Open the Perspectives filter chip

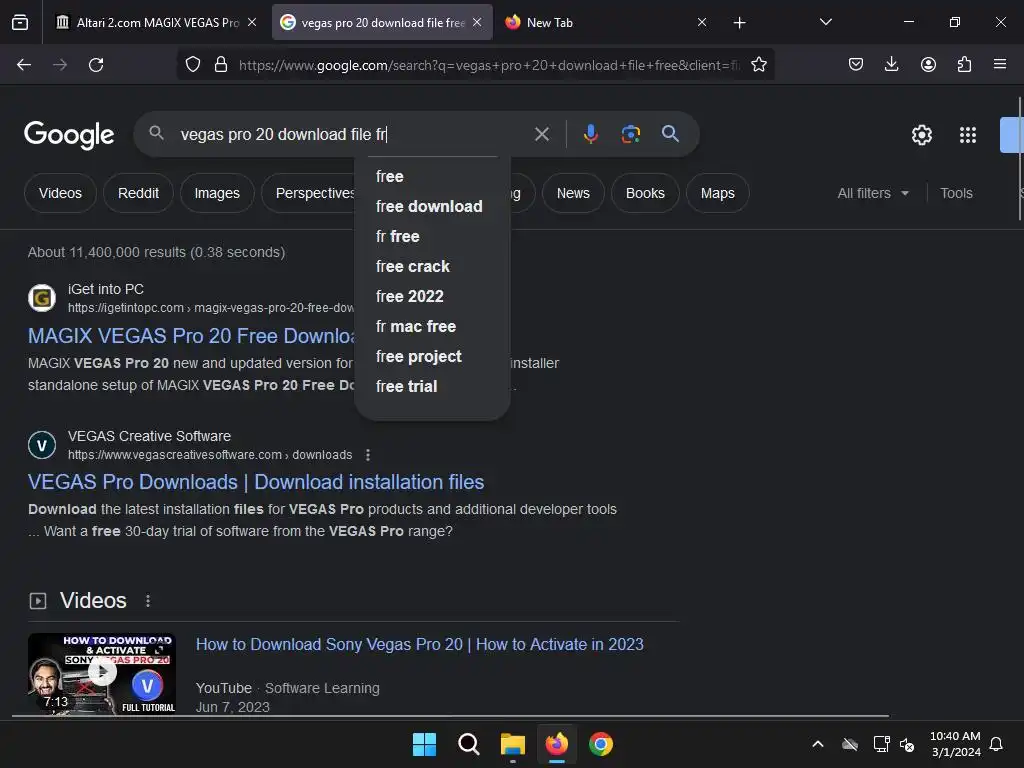tap(309, 193)
